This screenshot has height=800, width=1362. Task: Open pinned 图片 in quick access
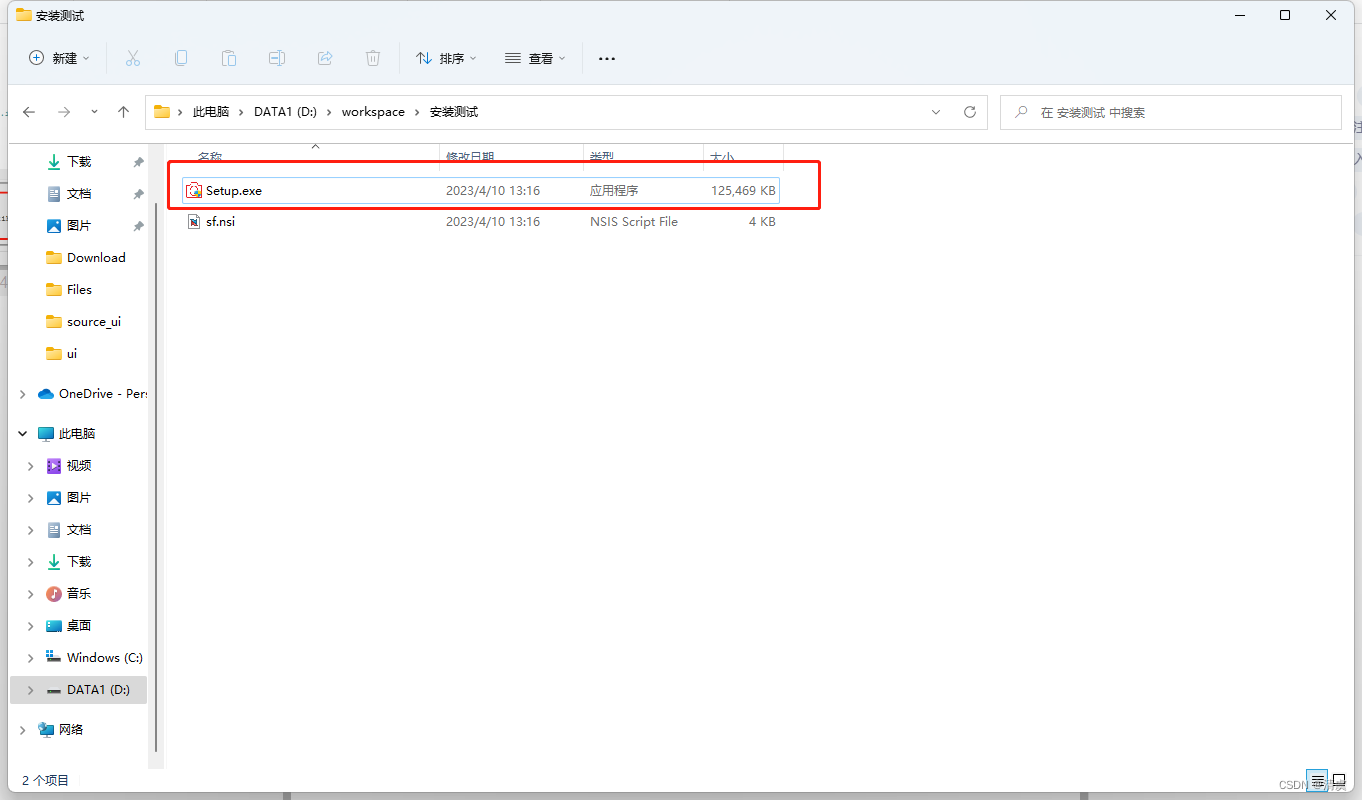(x=79, y=225)
